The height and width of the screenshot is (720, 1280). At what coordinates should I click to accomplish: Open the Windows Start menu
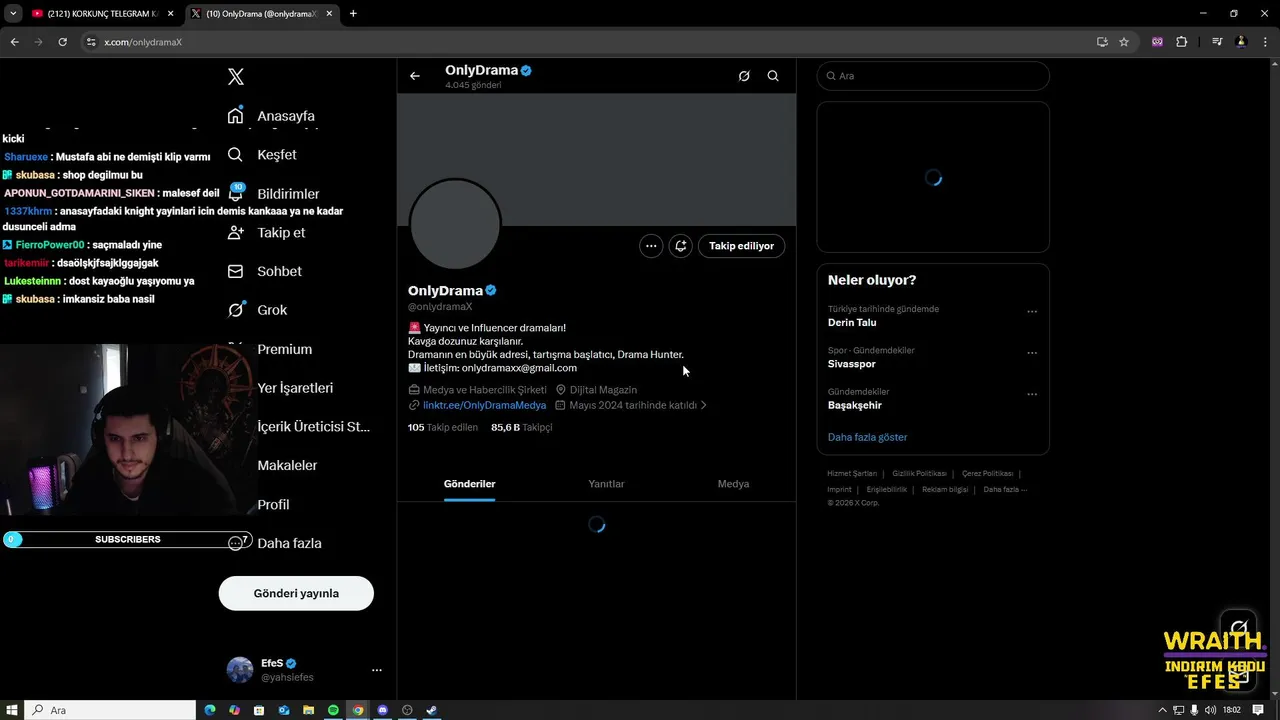point(12,710)
